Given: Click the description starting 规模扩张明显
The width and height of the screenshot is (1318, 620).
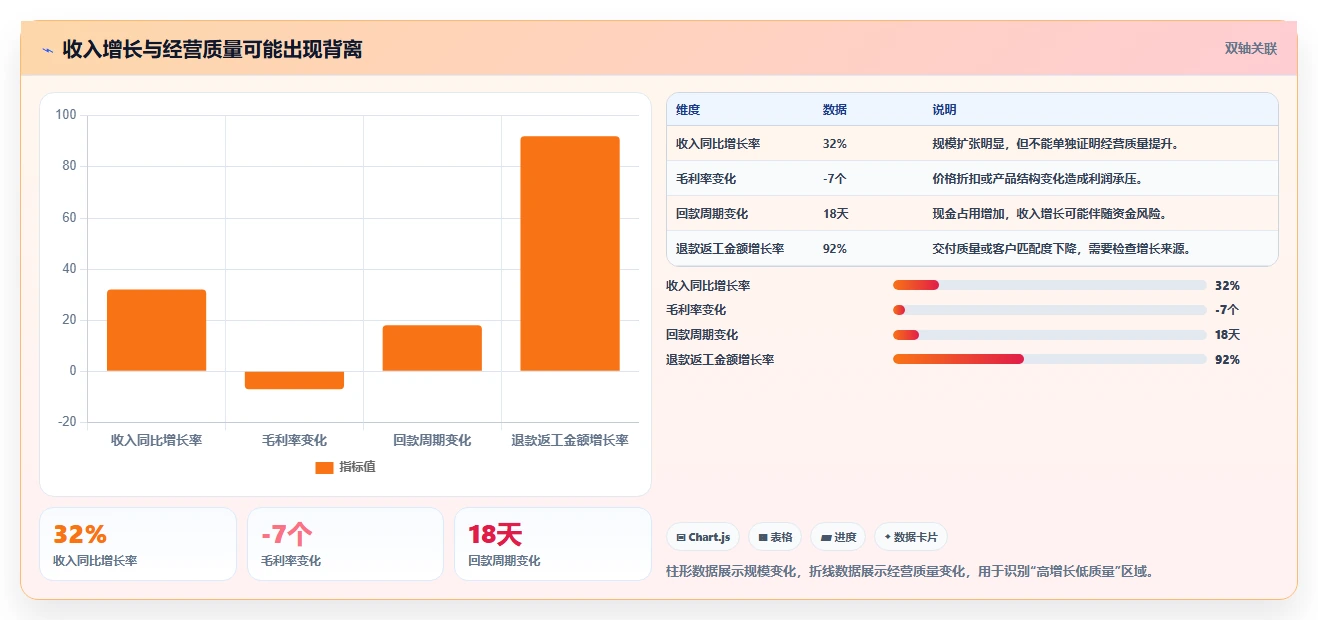Looking at the screenshot, I should click(x=1057, y=144).
